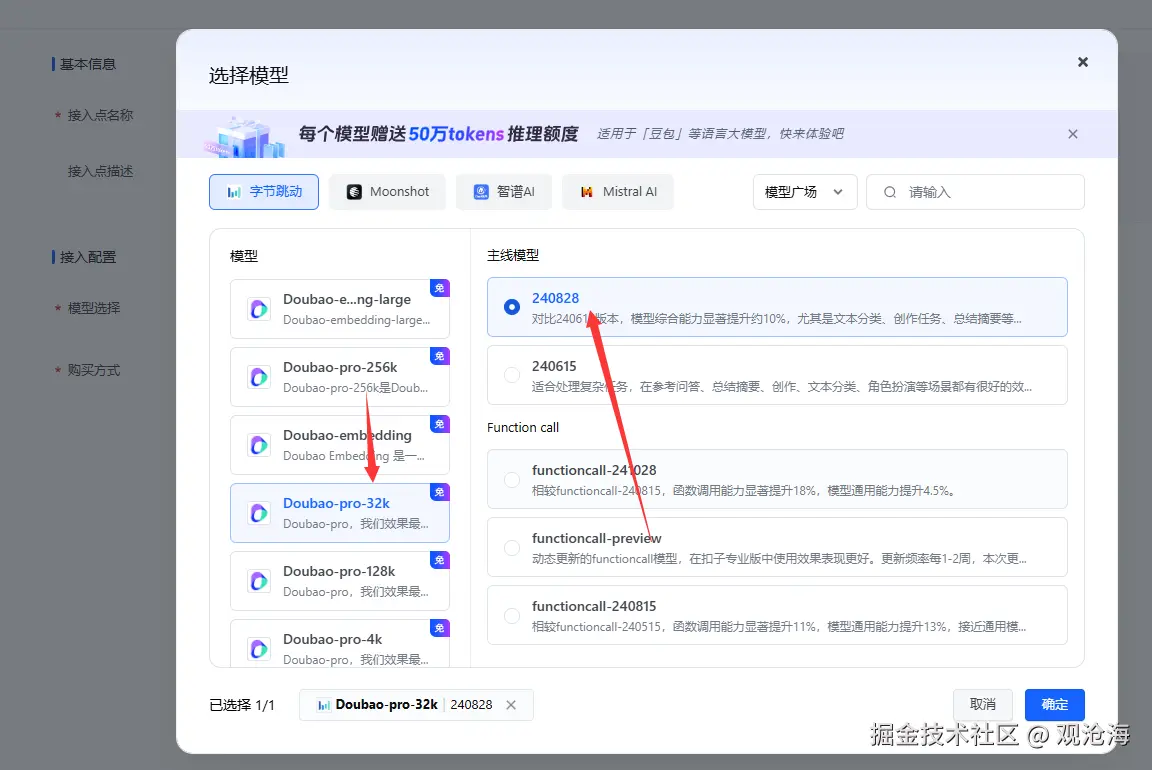Click the 智谱AI tab logo icon
The height and width of the screenshot is (770, 1152).
pos(481,192)
